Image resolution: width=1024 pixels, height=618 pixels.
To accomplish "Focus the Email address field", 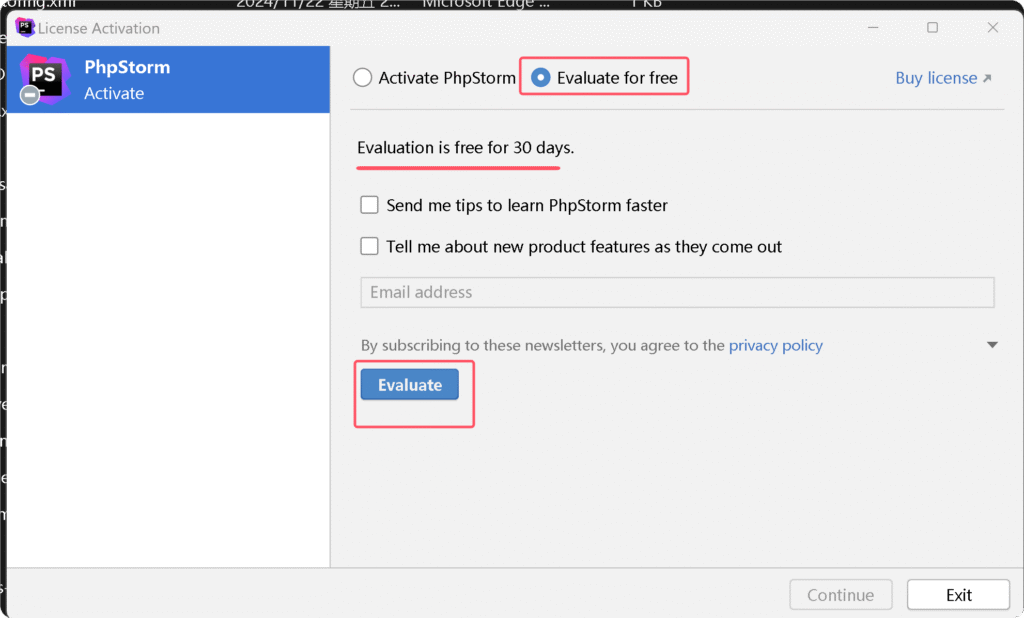I will coord(677,292).
